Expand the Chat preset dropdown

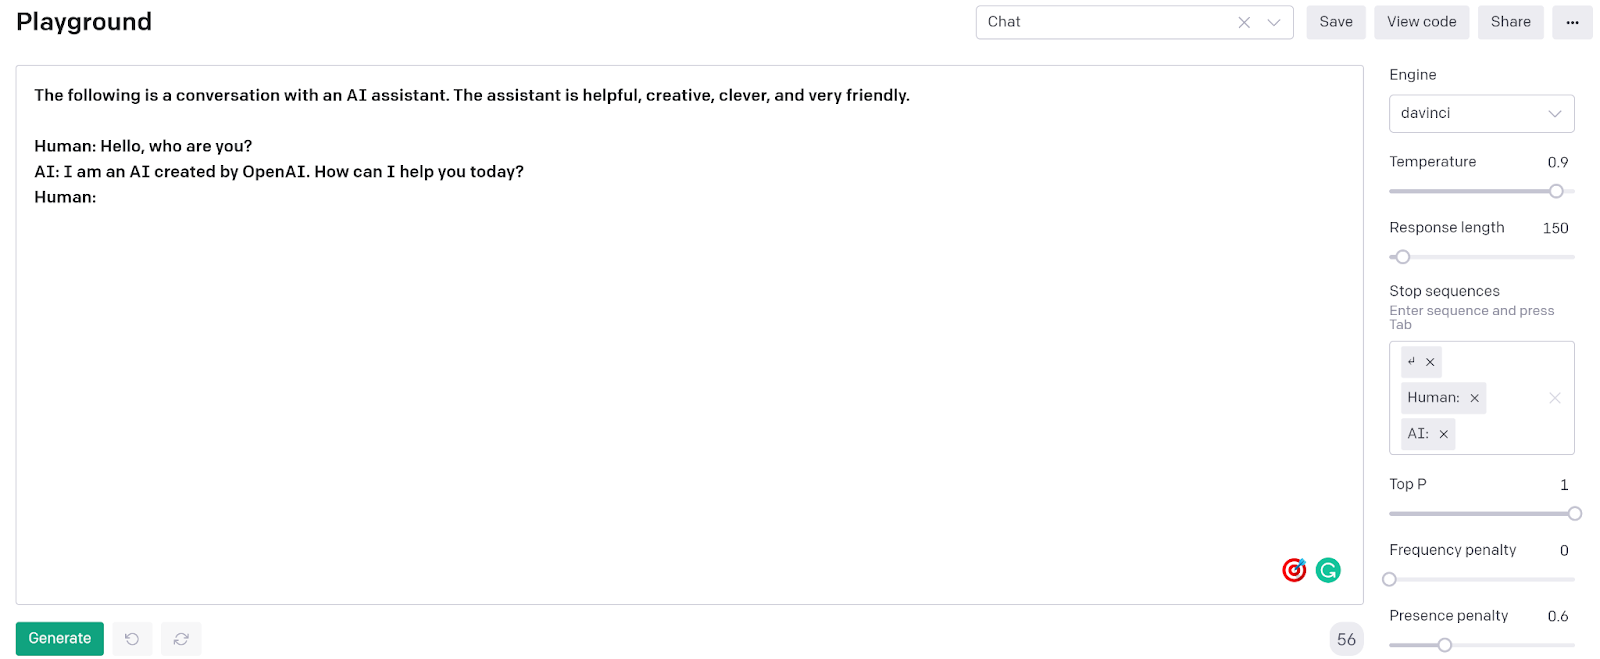pyautogui.click(x=1272, y=21)
